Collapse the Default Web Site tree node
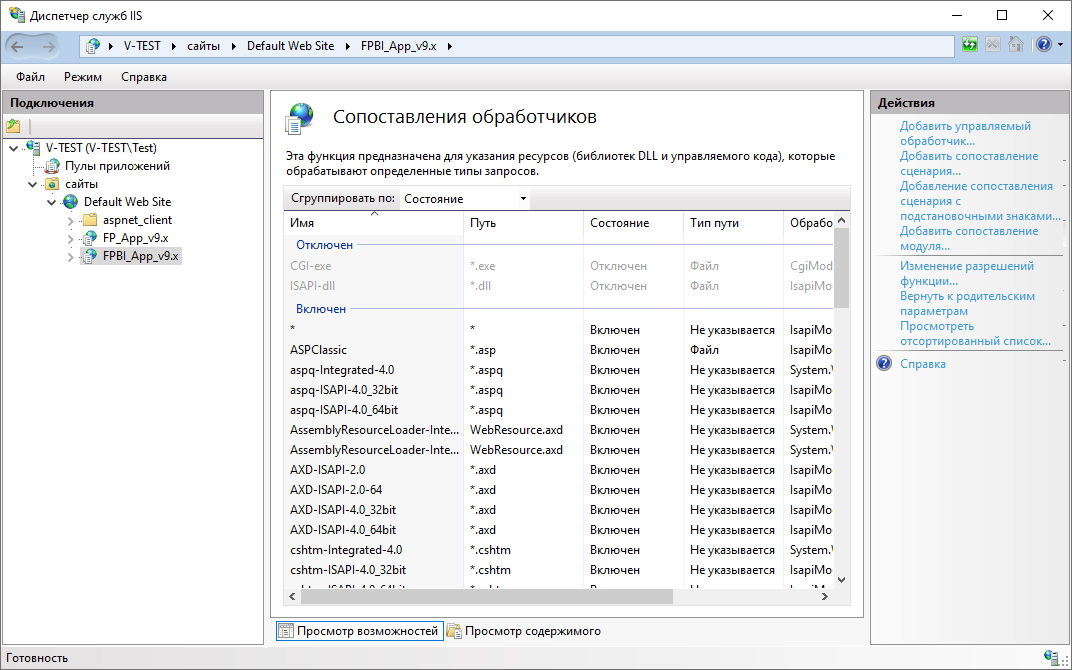Image resolution: width=1072 pixels, height=670 pixels. pos(52,202)
